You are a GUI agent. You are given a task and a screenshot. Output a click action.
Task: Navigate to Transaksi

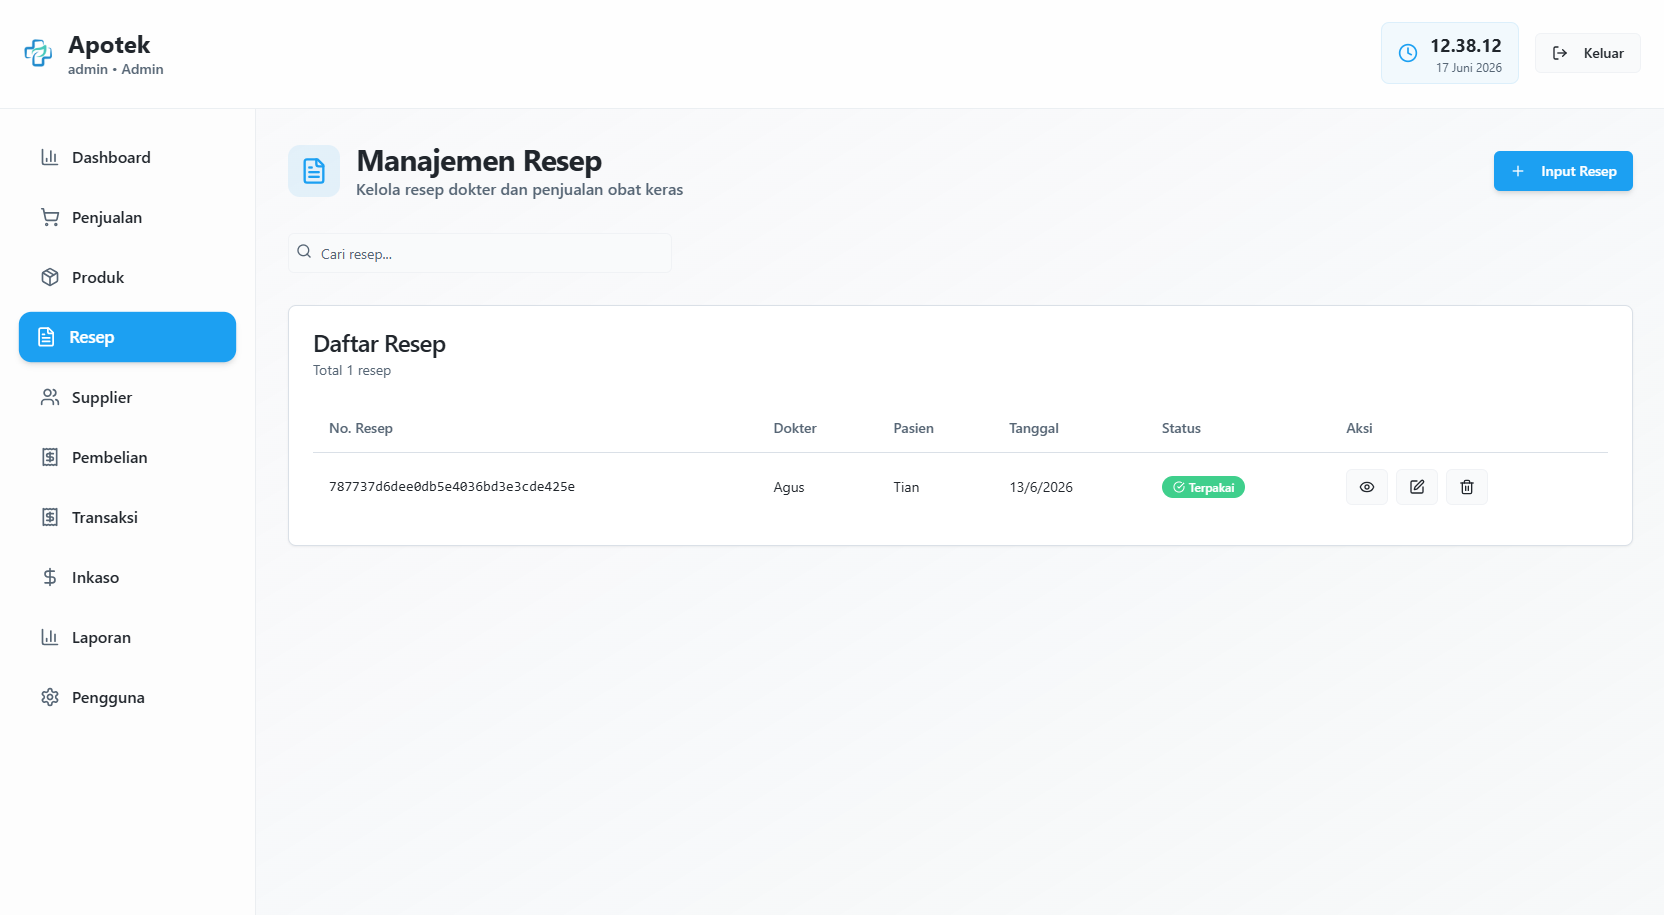click(127, 517)
